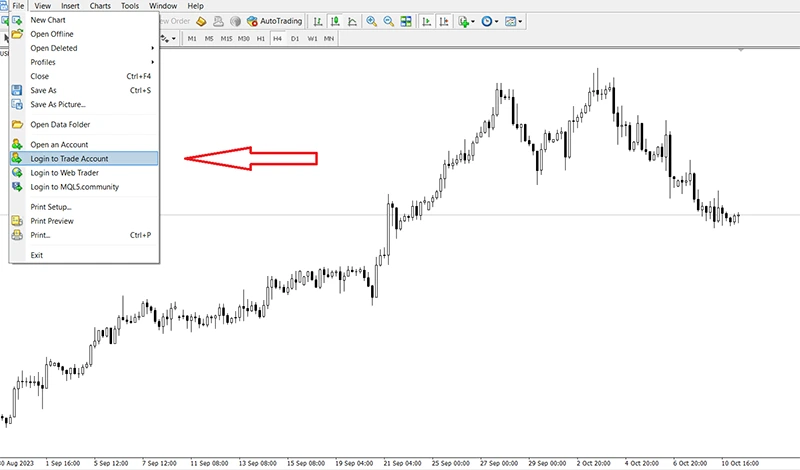Viewport: 800px width, 470px height.
Task: Select Open an Account menu entry
Action: (x=59, y=144)
